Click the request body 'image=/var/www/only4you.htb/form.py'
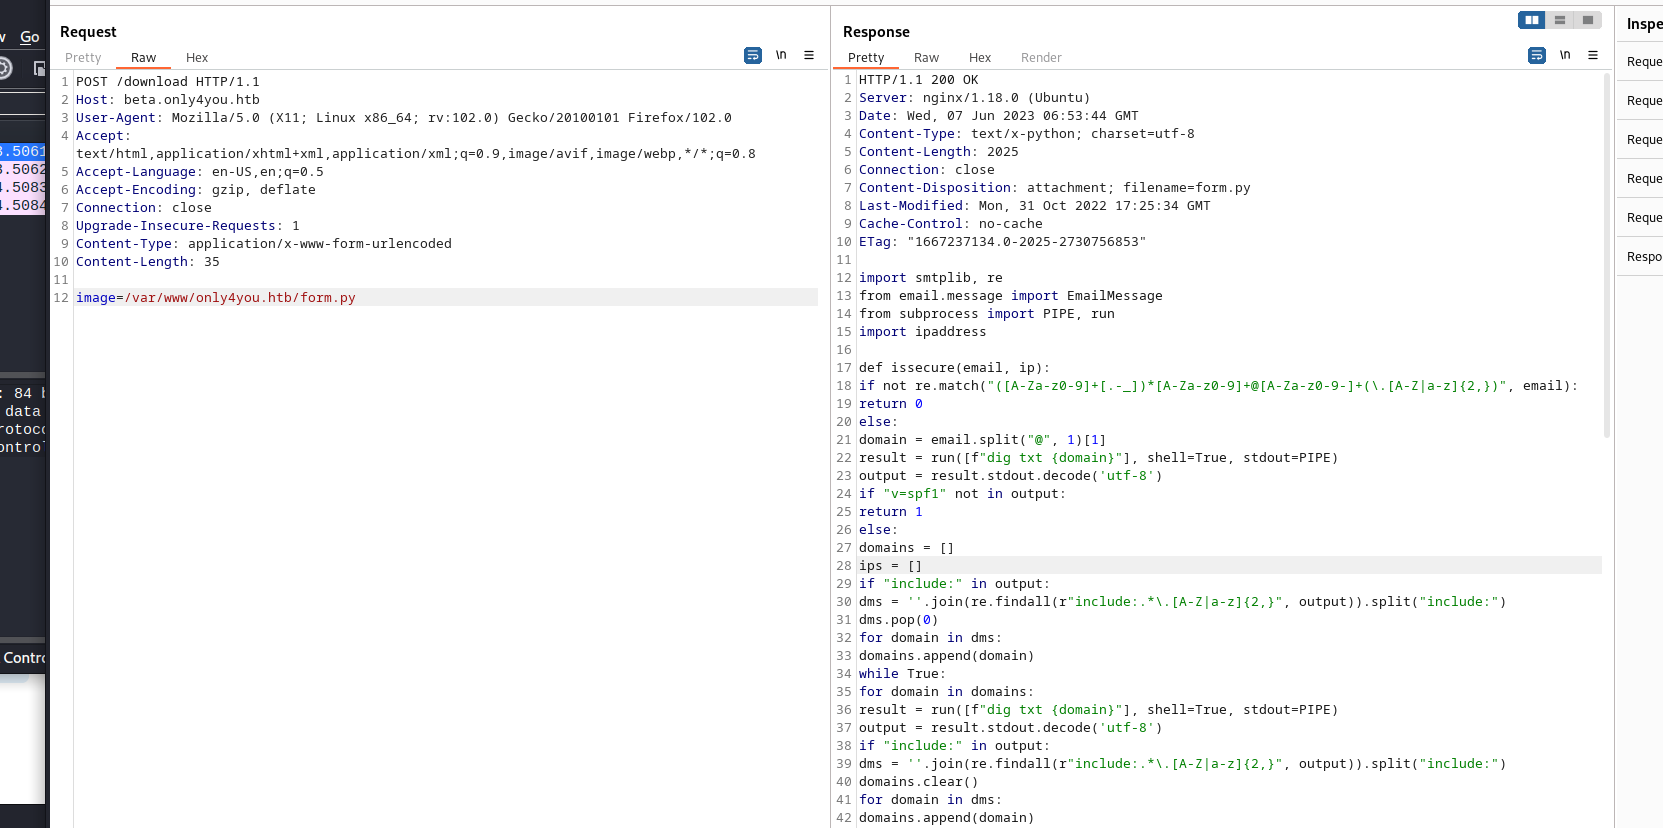 pos(215,298)
